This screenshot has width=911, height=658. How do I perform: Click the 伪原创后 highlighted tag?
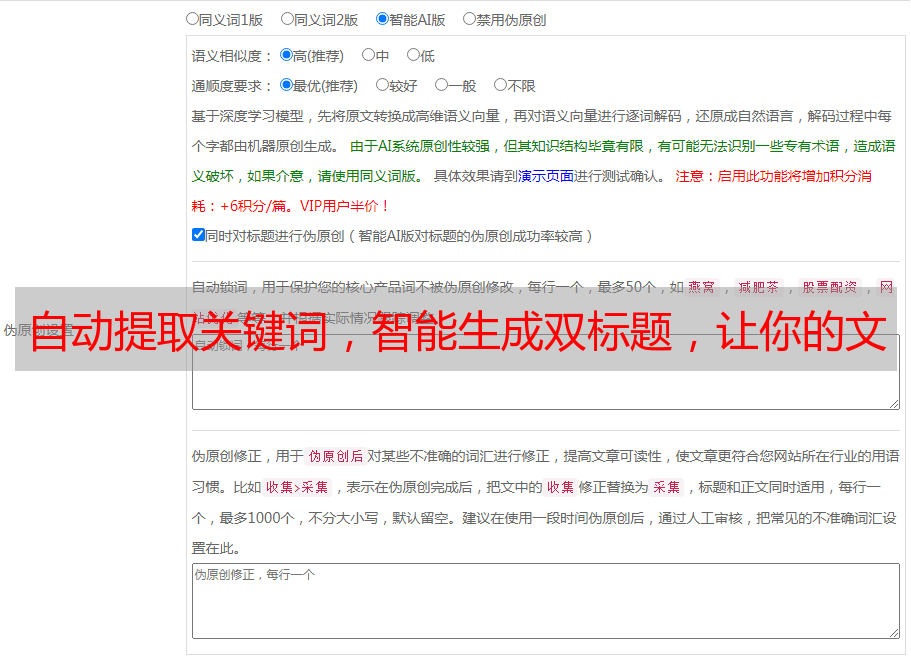tap(336, 456)
